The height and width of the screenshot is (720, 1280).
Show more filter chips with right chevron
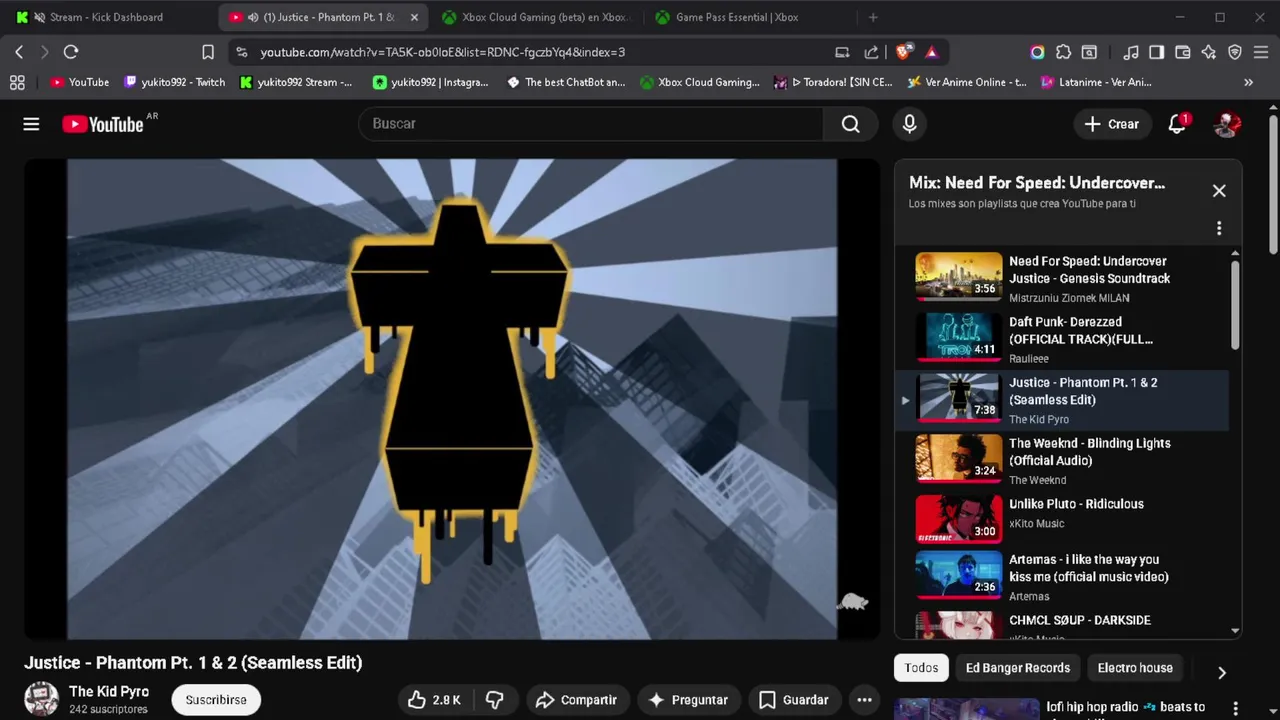pyautogui.click(x=1221, y=672)
